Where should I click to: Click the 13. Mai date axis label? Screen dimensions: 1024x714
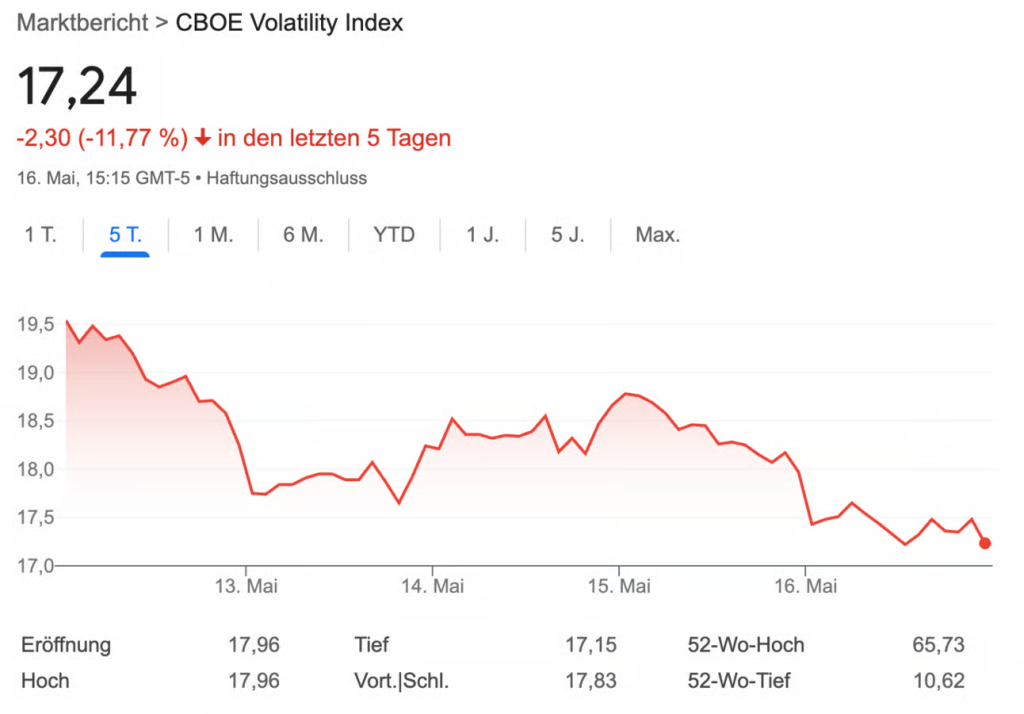pos(246,584)
